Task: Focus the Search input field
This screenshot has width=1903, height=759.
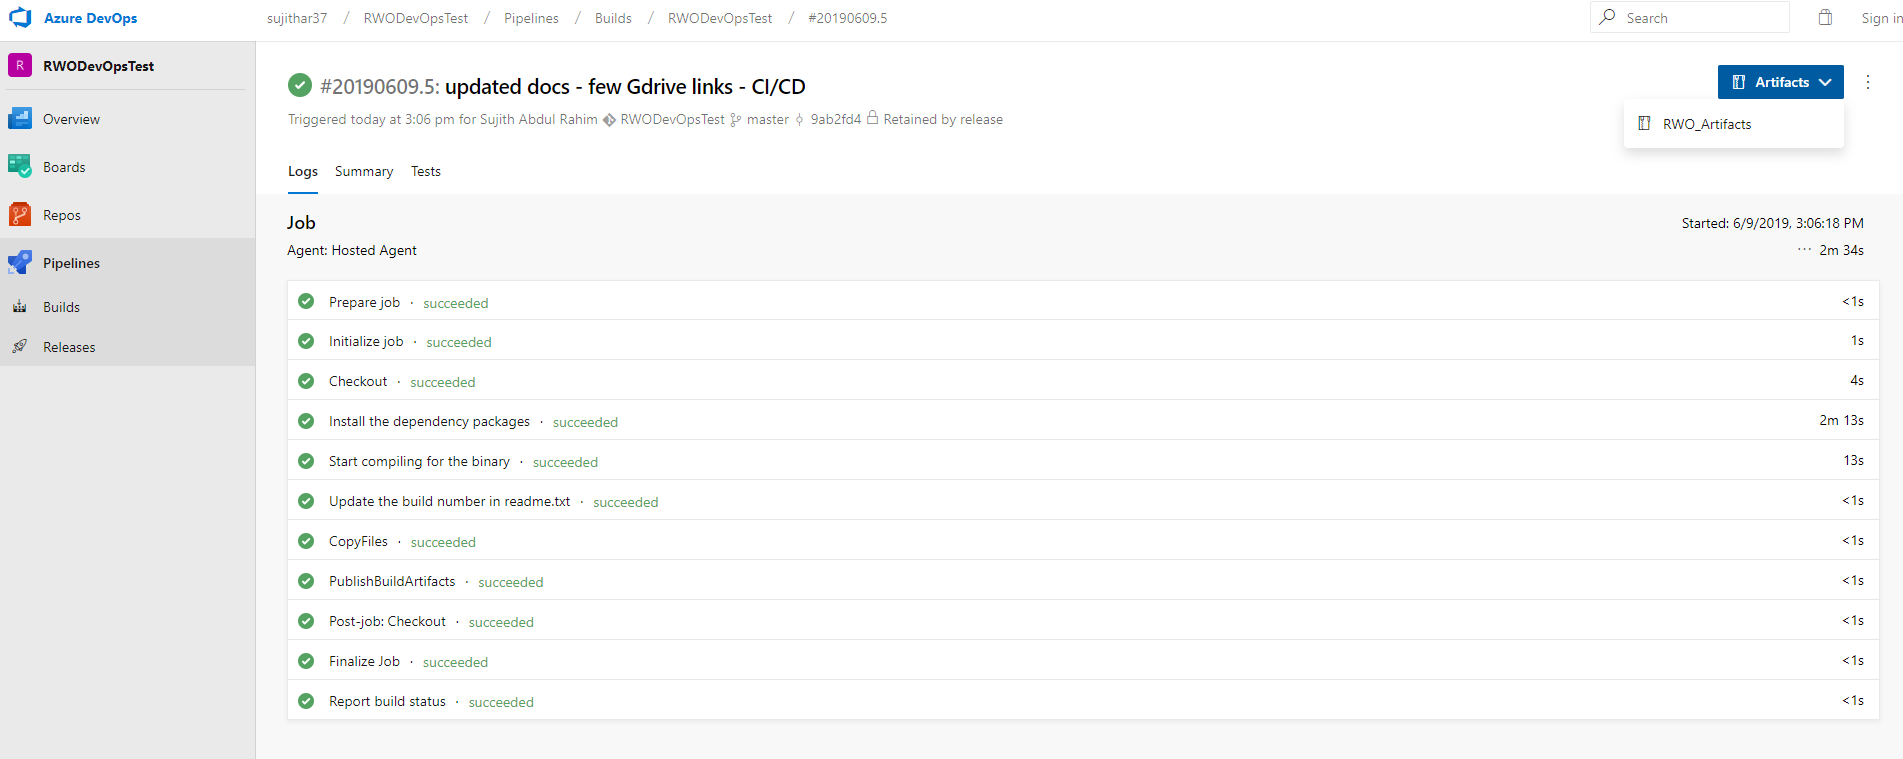Action: (x=1689, y=17)
